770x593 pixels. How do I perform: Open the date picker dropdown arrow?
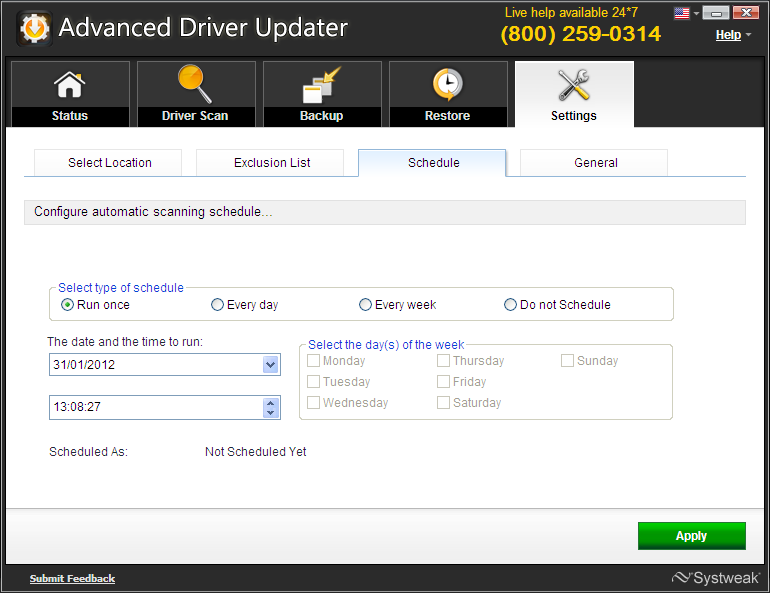(271, 365)
